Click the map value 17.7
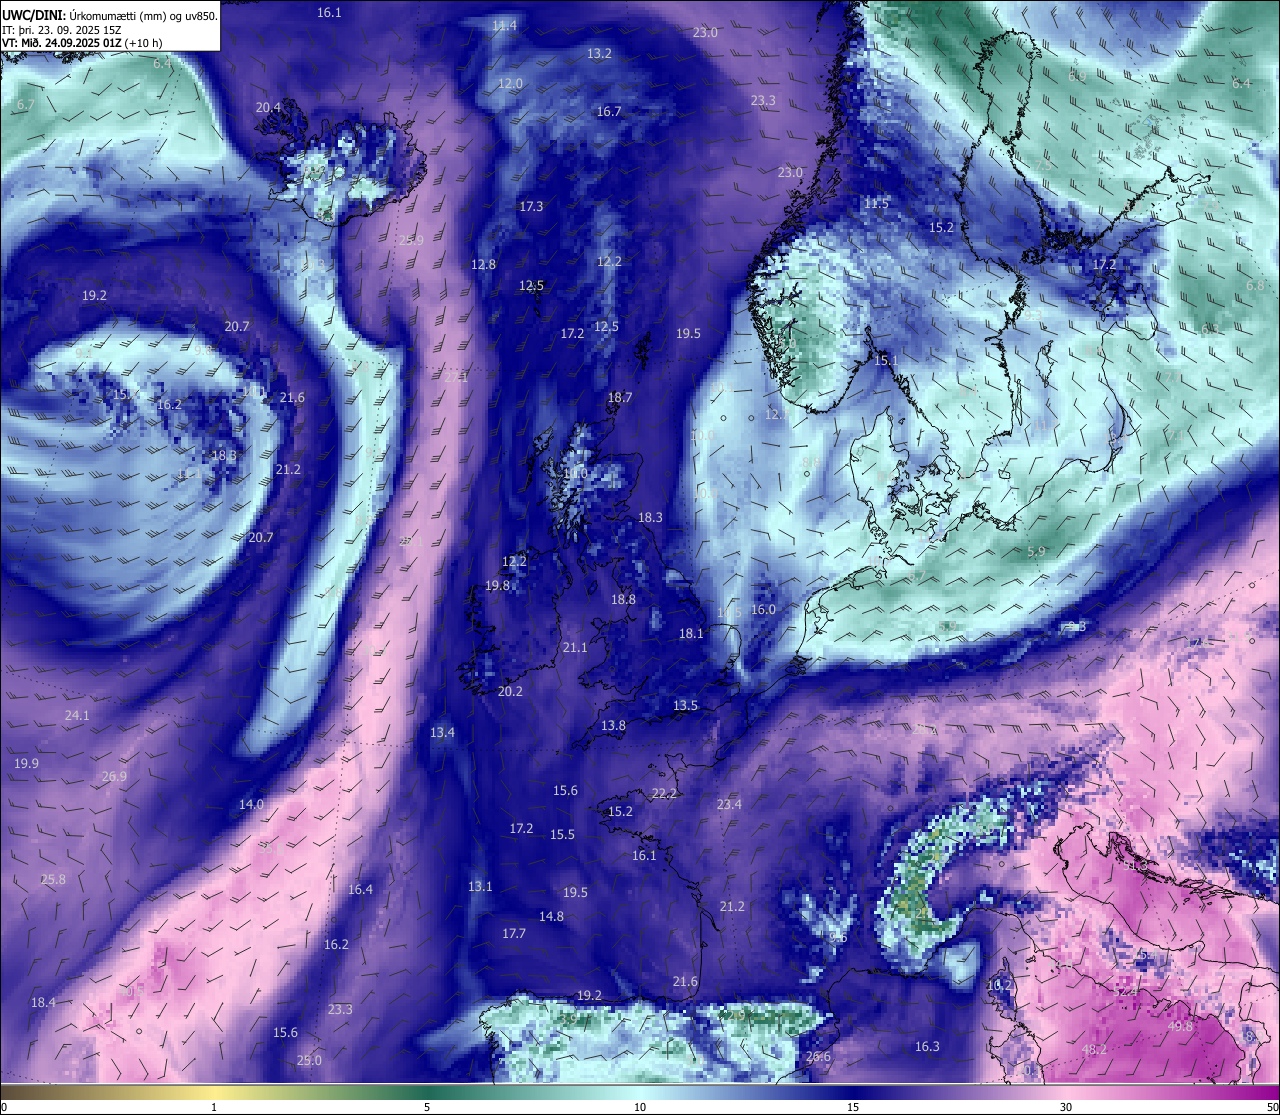The width and height of the screenshot is (1280, 1115). (514, 933)
